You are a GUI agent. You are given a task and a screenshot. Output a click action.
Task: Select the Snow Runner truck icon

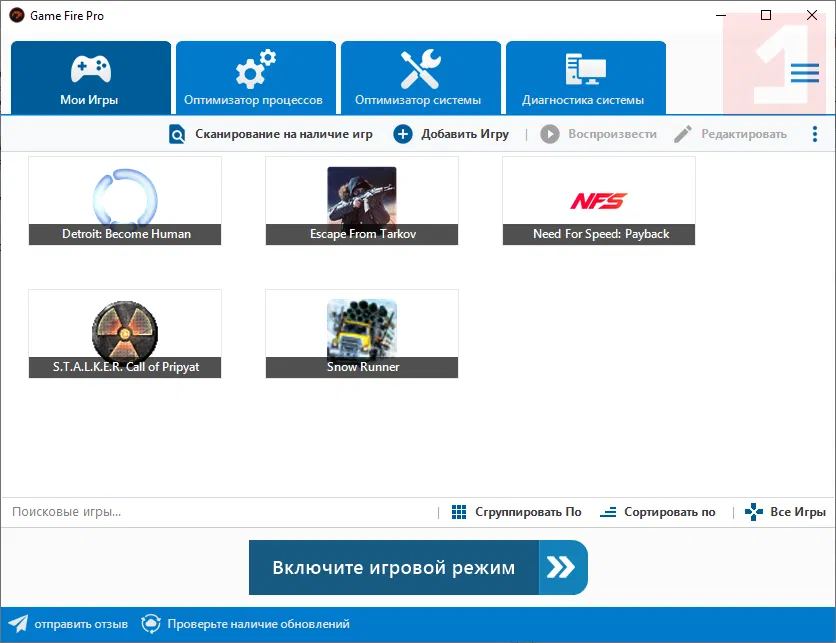[x=362, y=328]
